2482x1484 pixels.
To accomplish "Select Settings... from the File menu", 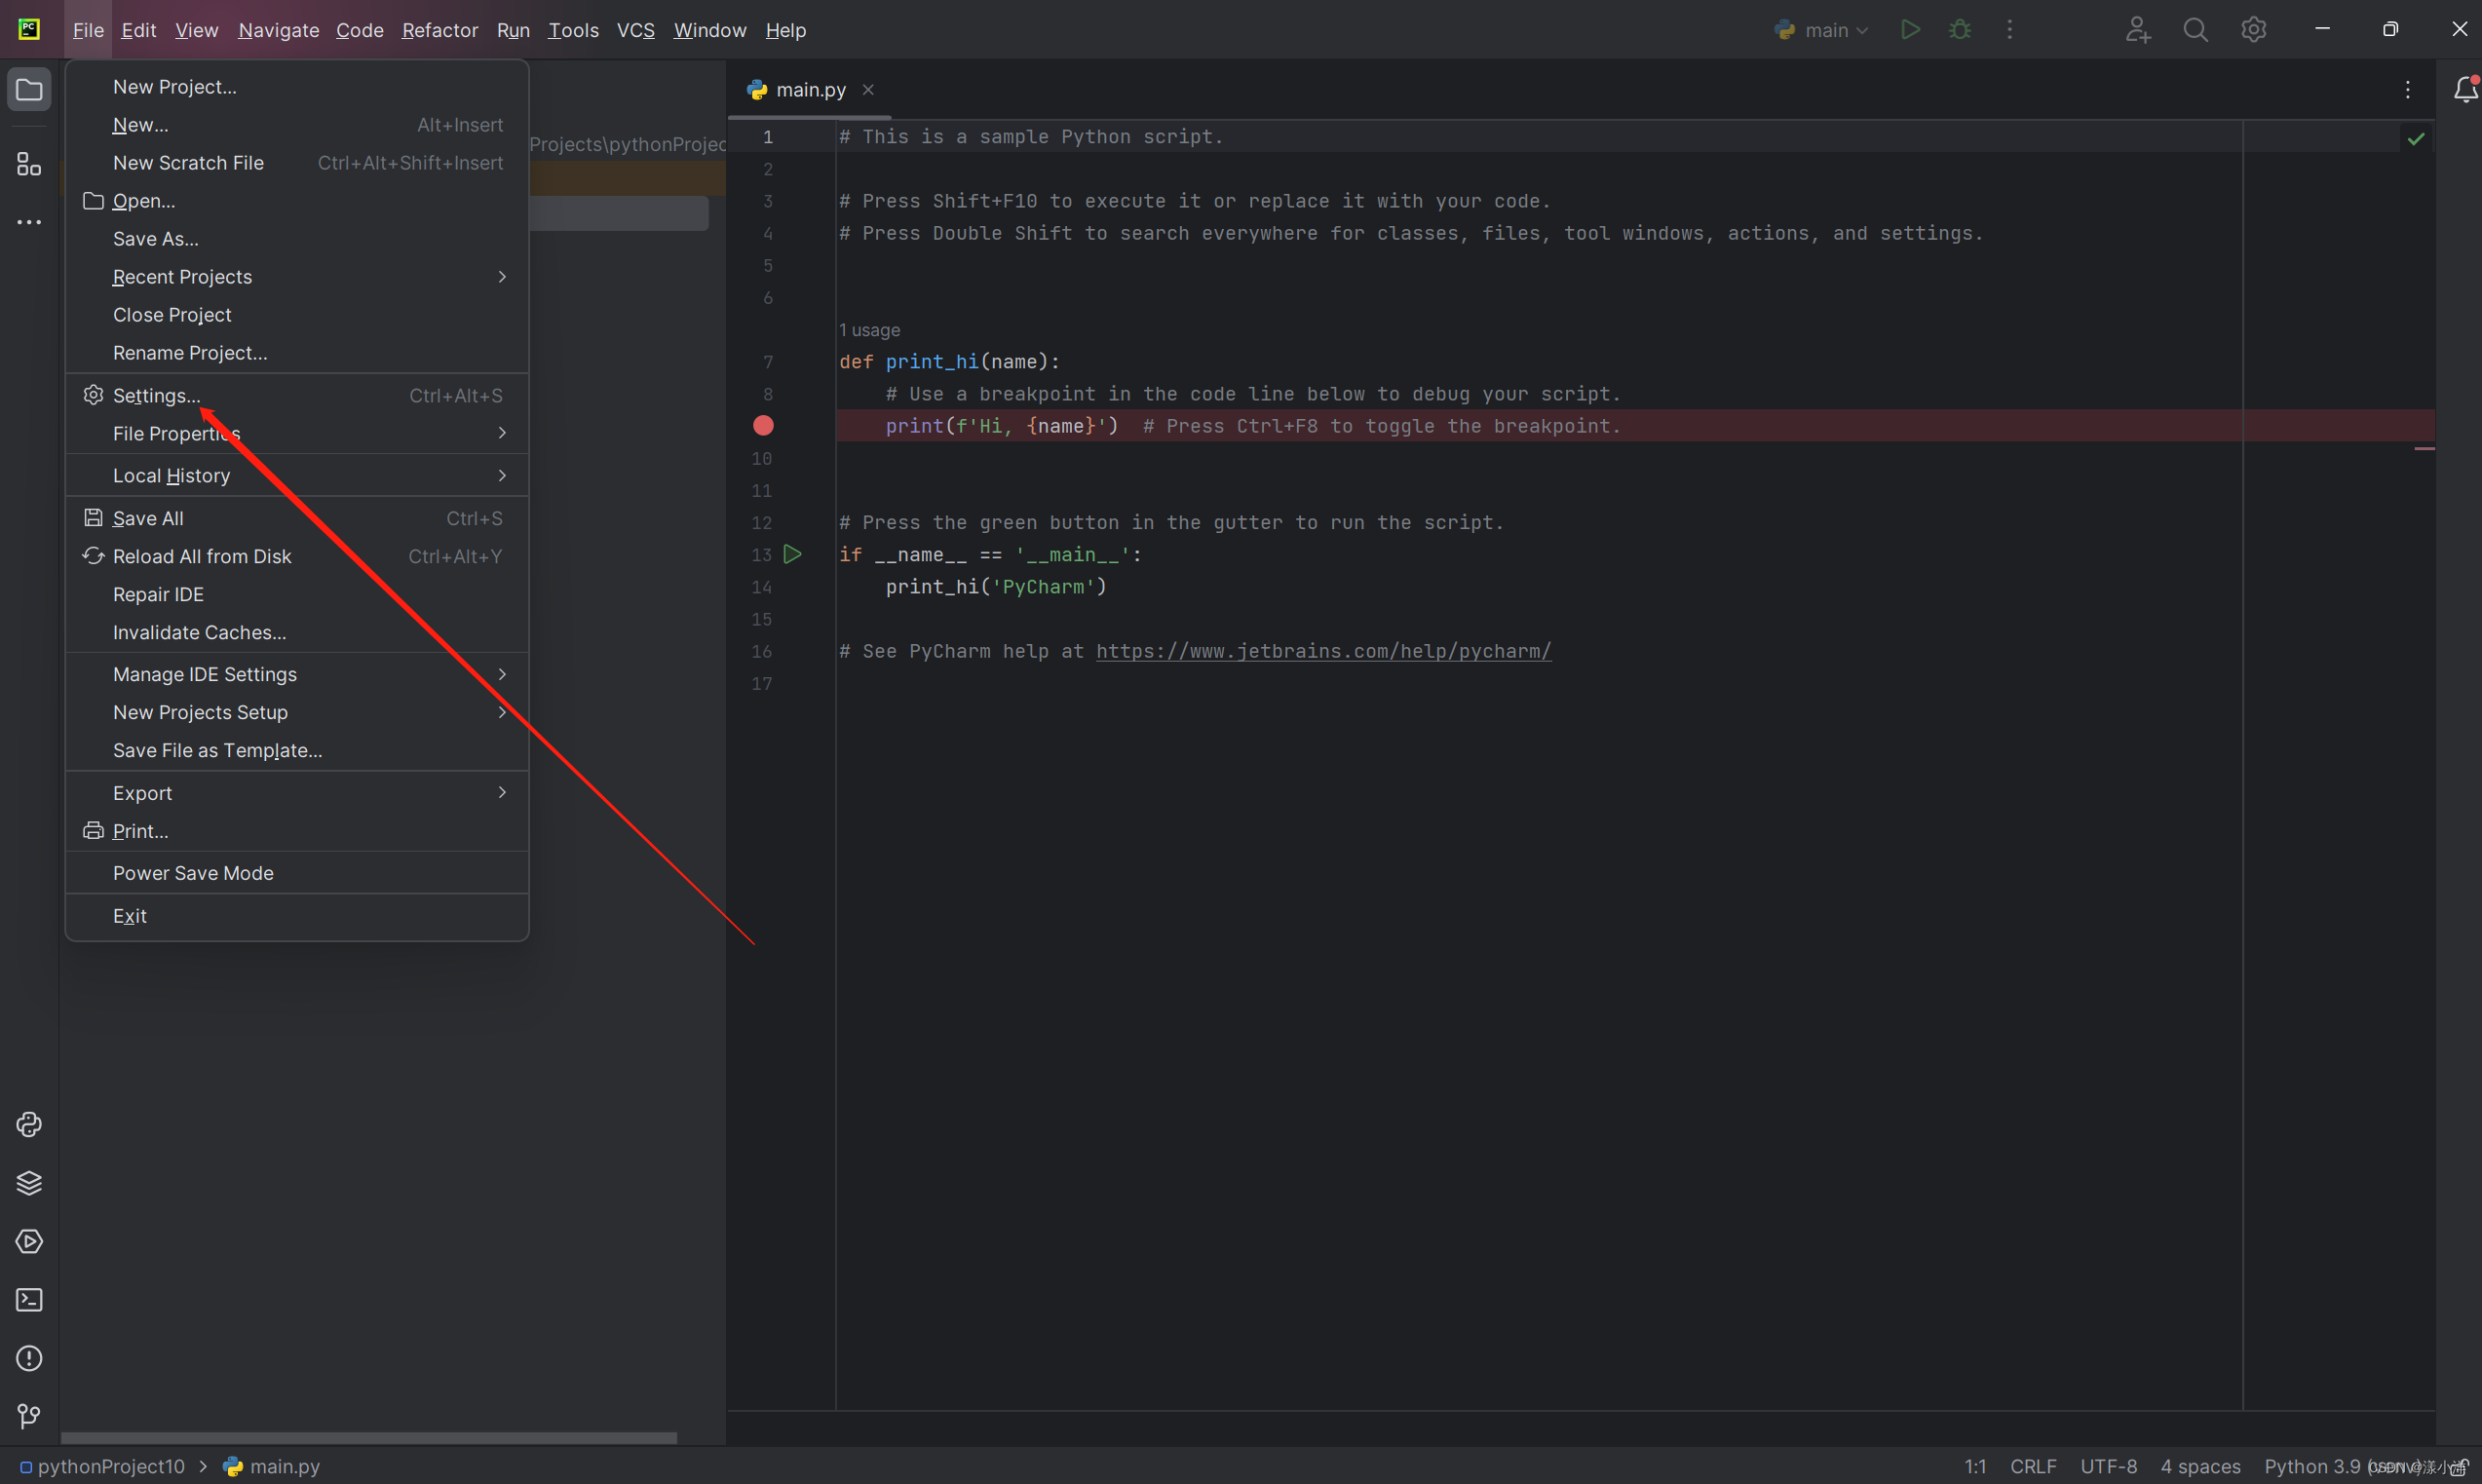I will 156,396.
